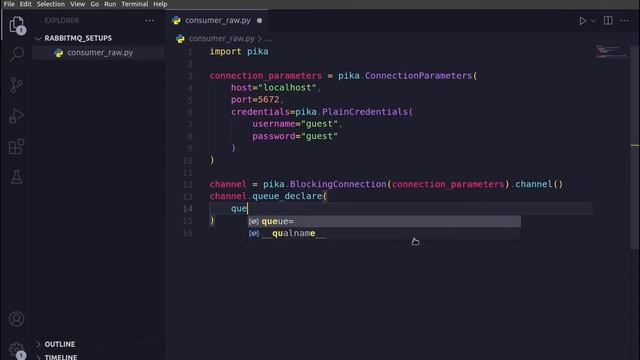640x360 pixels.
Task: Click the password="guest" argument
Action: (x=295, y=136)
